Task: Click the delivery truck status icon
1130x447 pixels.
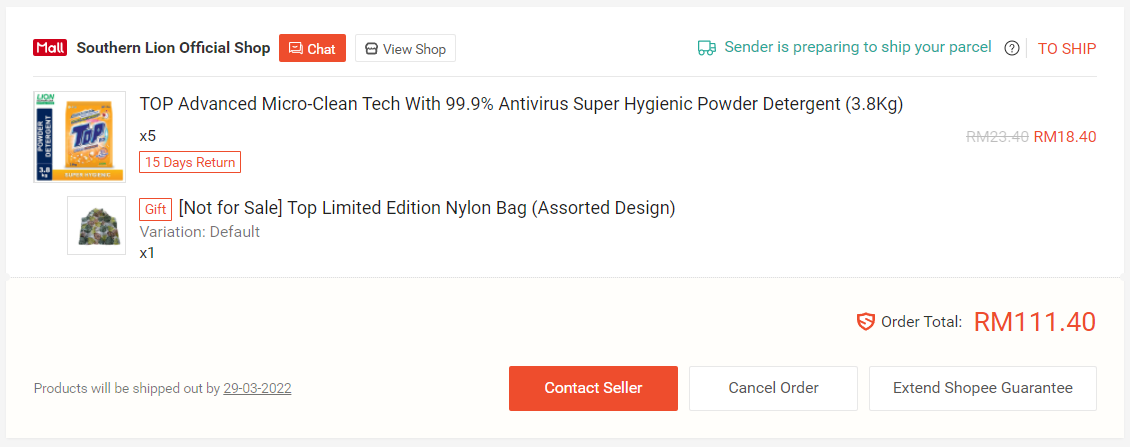Action: tap(707, 47)
